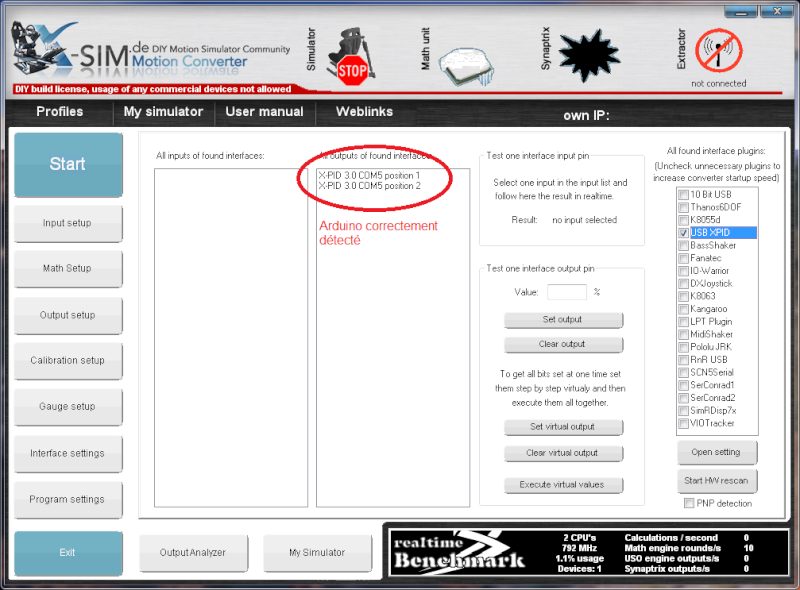Select X-PID 3.0 COM5 position 1 output
Viewport: 800px width, 590px height.
[x=369, y=175]
